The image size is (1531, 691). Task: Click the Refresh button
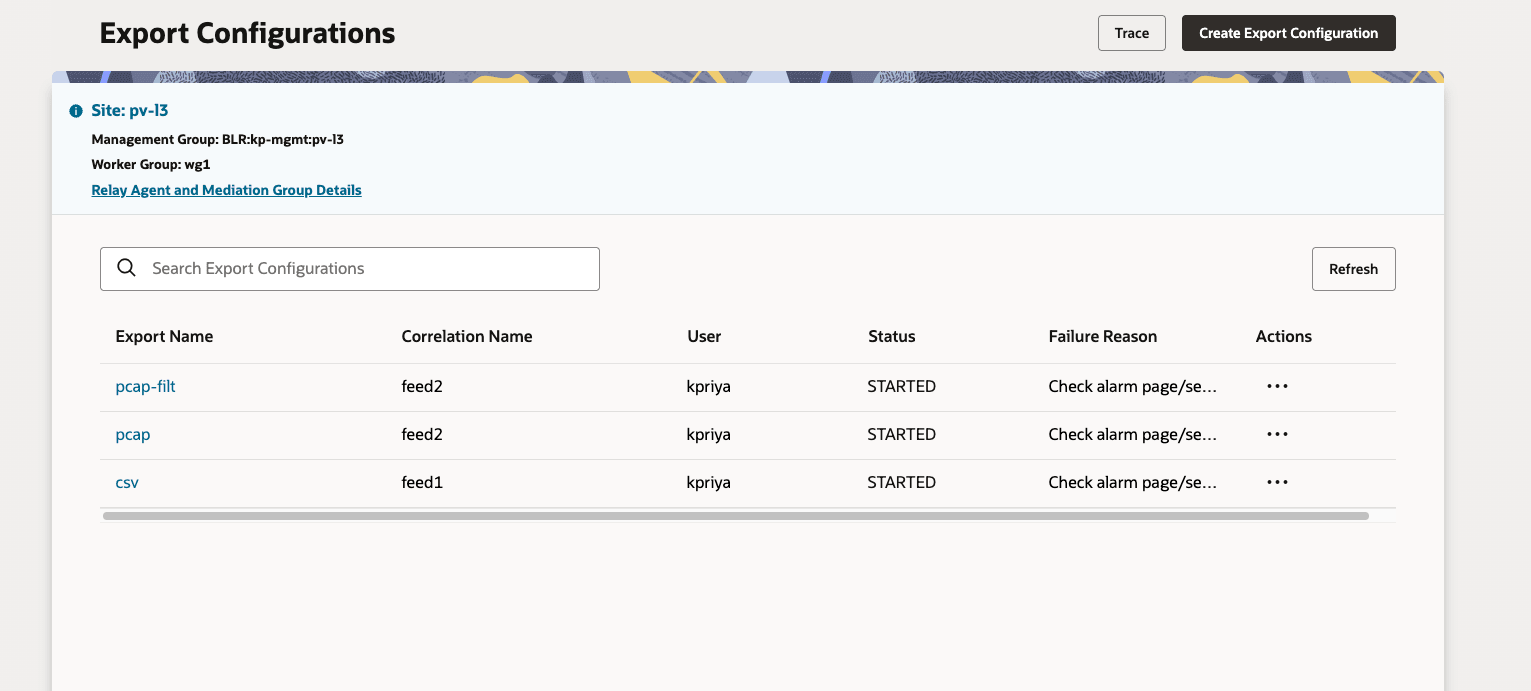[x=1353, y=268]
